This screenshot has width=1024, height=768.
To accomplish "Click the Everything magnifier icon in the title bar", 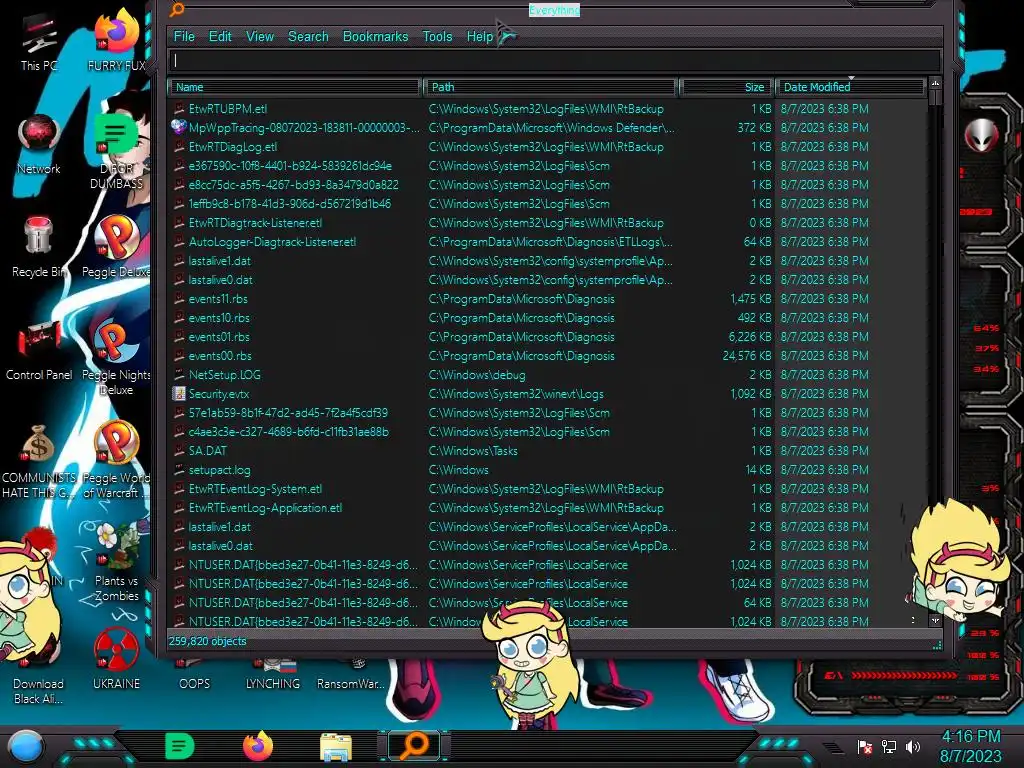I will (x=176, y=9).
